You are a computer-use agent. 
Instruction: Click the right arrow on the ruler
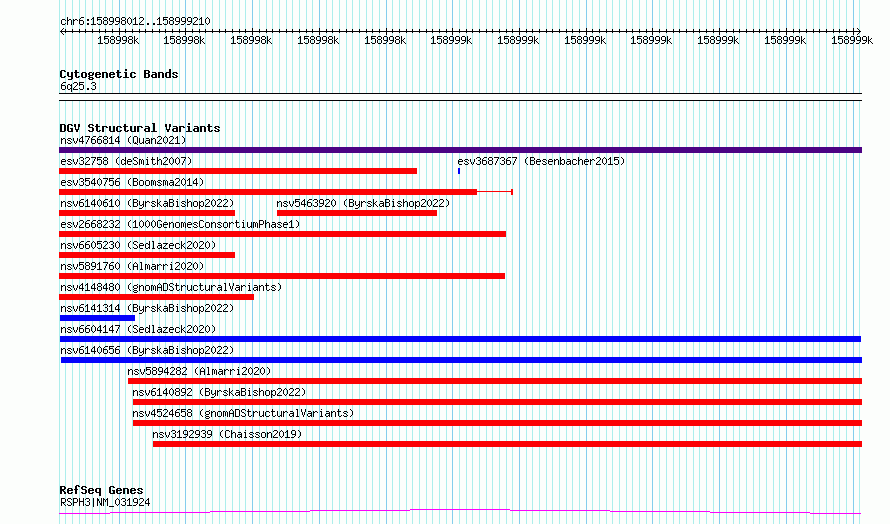coord(858,32)
